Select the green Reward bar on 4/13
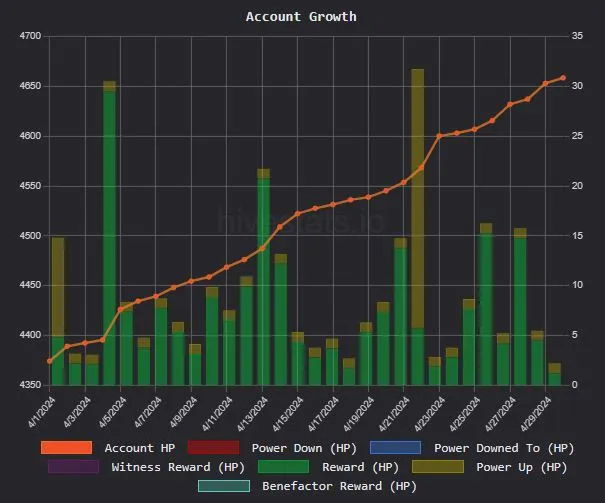 pos(264,282)
